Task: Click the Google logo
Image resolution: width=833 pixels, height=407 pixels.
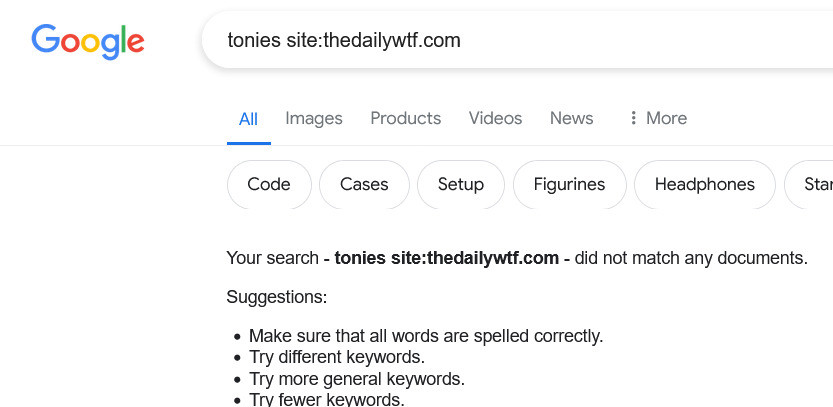Action: point(88,40)
